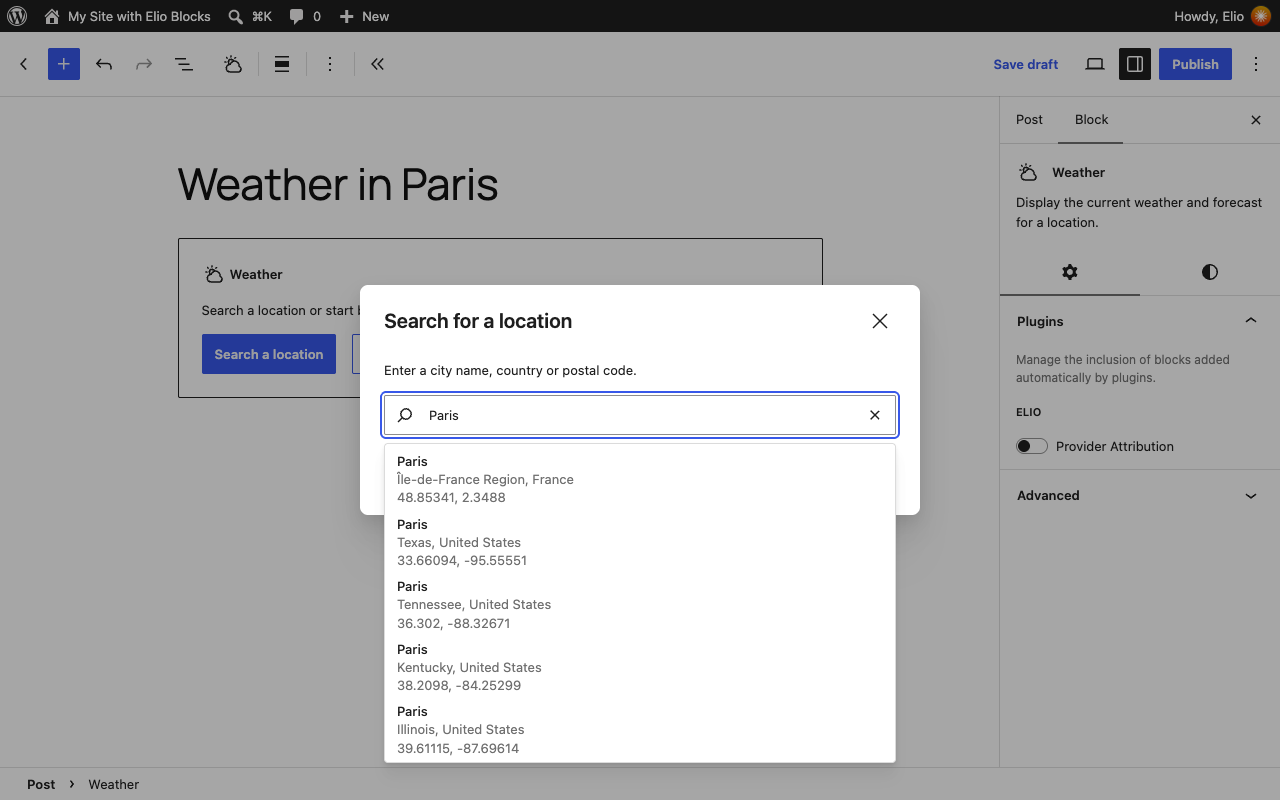Viewport: 1280px width, 800px height.
Task: Click the Weather in Paris title
Action: coord(338,185)
